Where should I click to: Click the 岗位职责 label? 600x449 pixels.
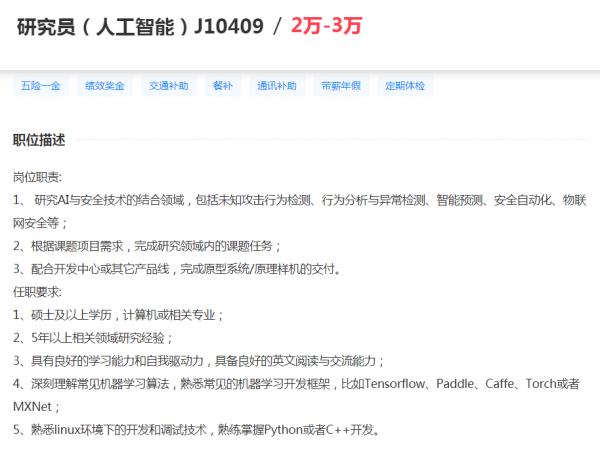point(37,177)
